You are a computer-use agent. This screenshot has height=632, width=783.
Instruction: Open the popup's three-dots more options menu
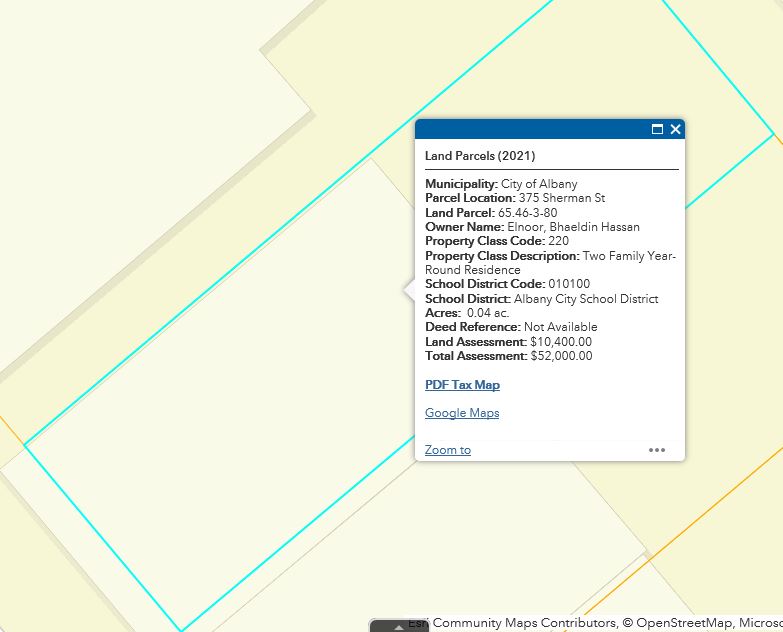[x=657, y=450]
